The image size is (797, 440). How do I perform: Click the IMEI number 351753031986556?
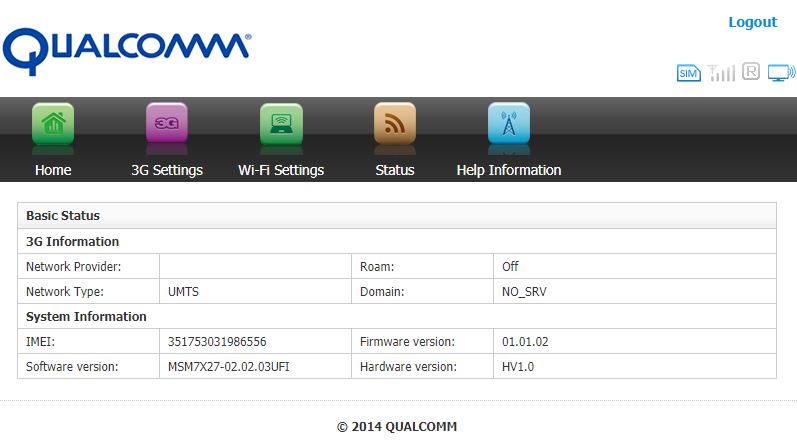coord(217,342)
